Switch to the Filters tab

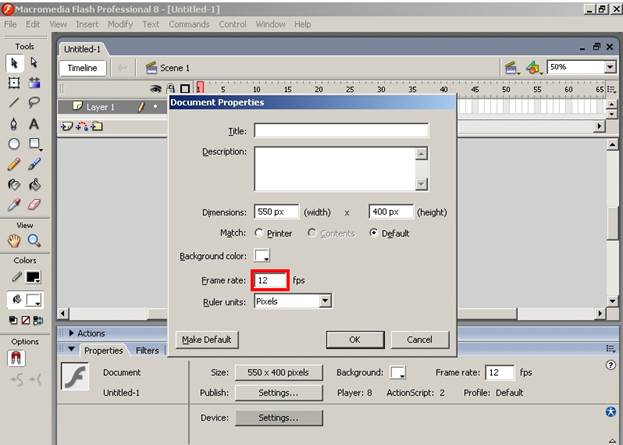[147, 350]
